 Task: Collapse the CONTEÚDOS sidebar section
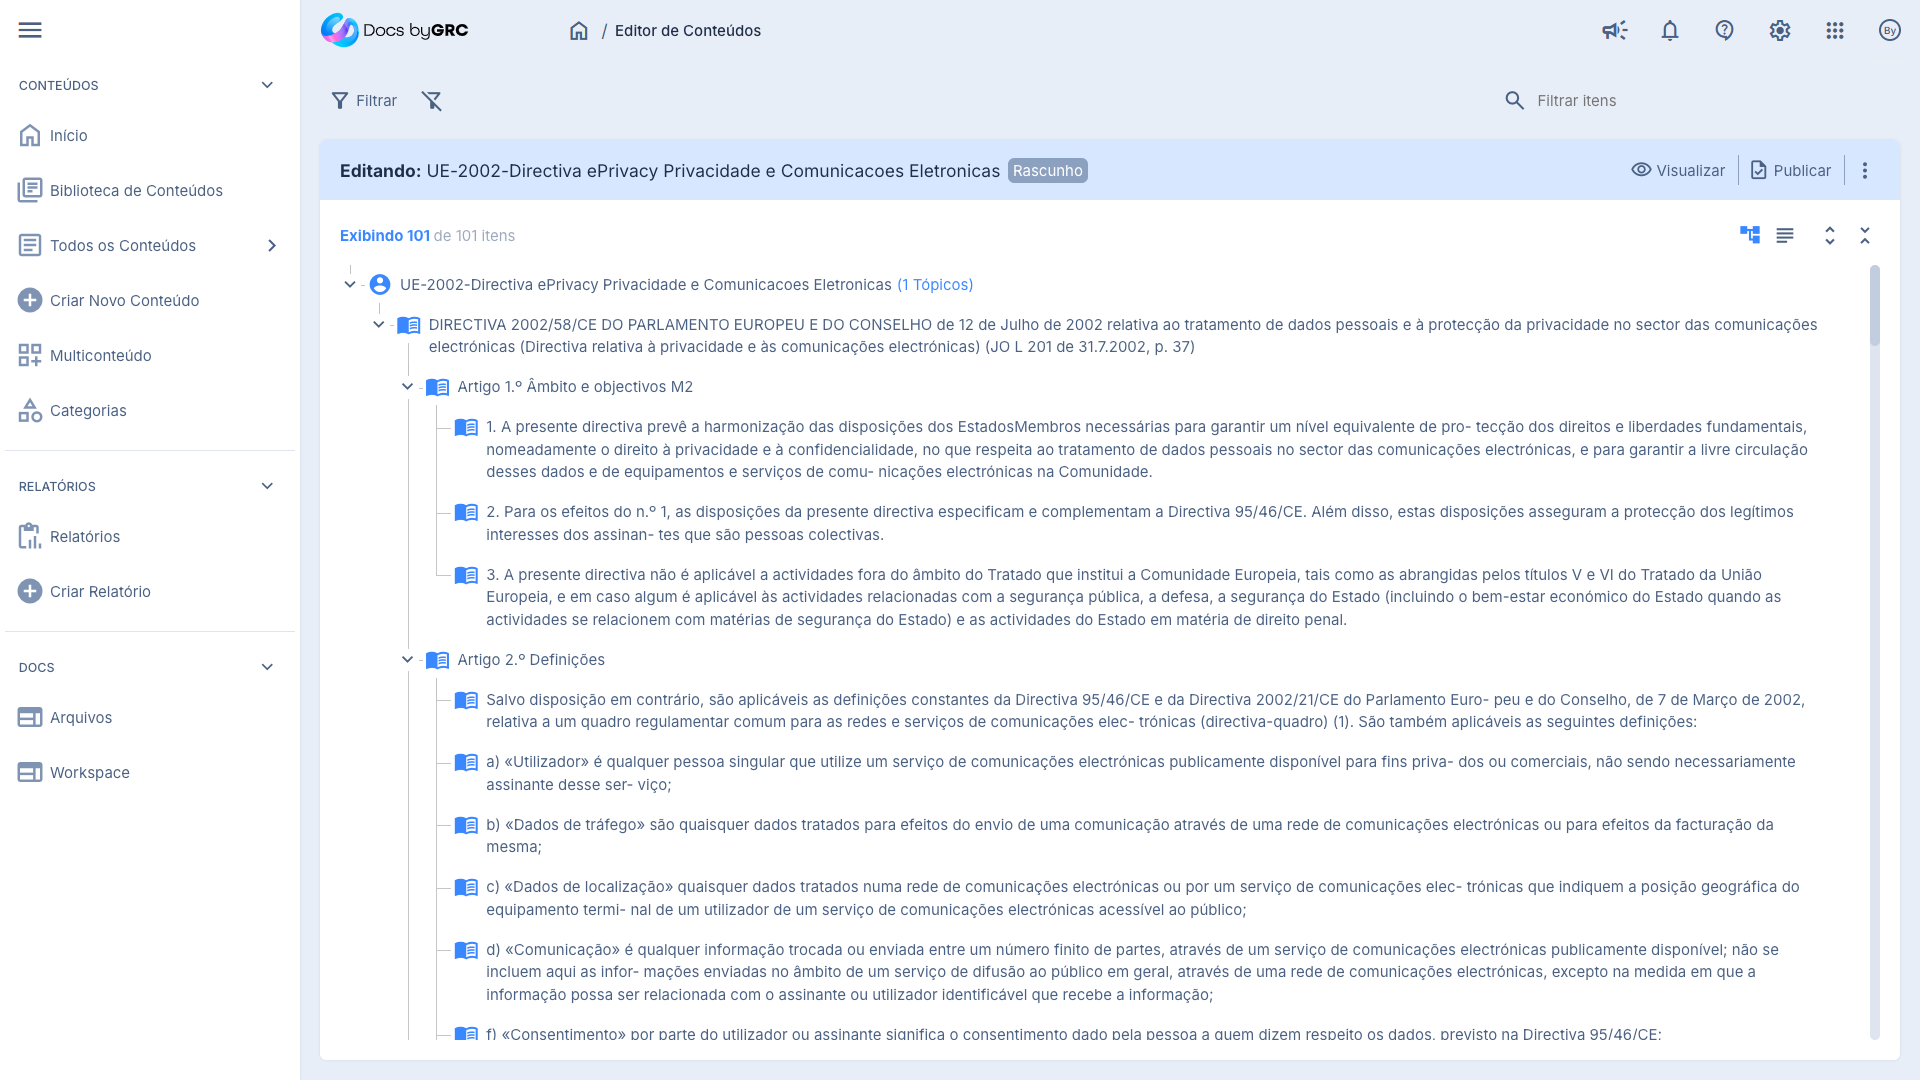click(267, 85)
